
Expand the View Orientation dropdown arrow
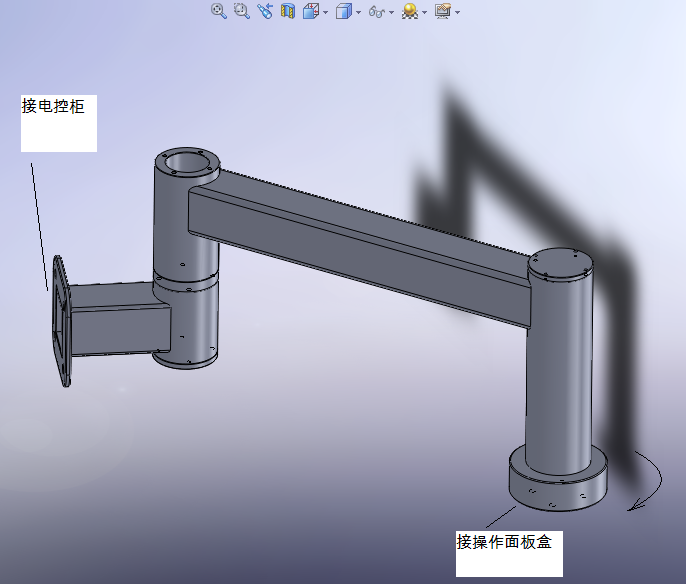coord(326,13)
